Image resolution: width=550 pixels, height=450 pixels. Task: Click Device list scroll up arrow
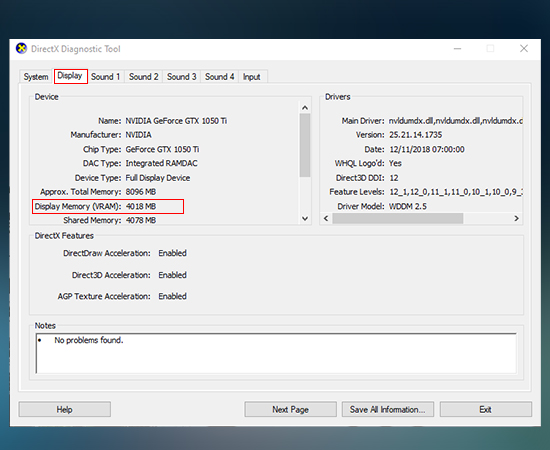(305, 108)
